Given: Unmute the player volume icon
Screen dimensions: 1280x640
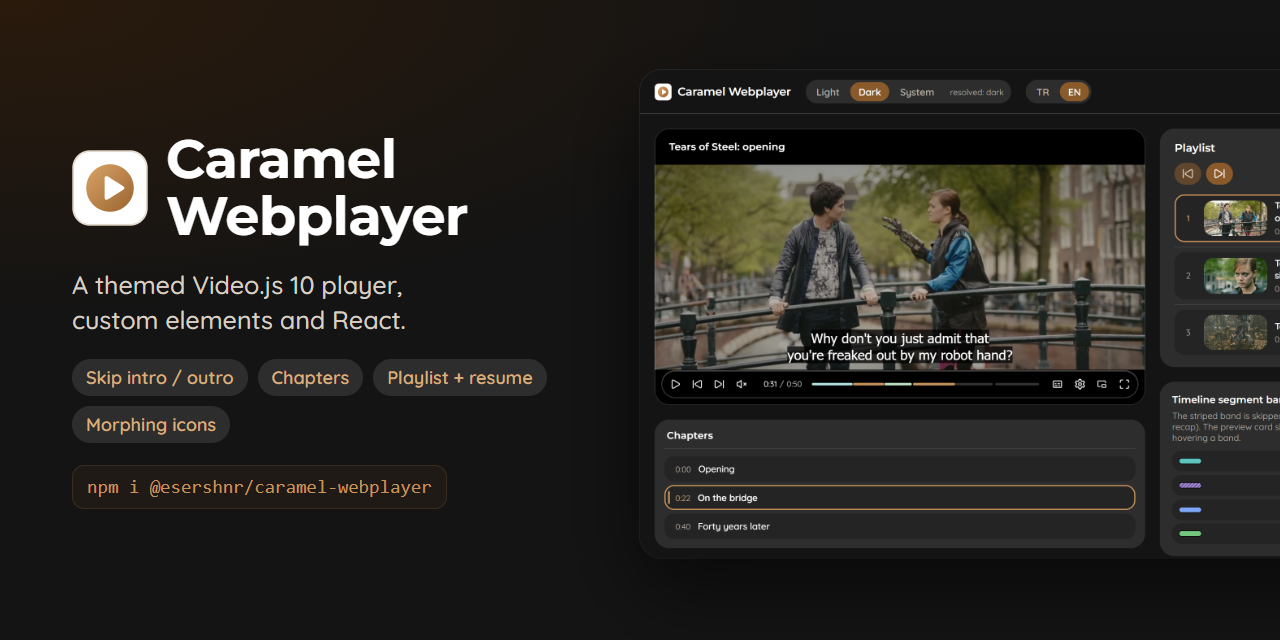Looking at the screenshot, I should tap(741, 384).
